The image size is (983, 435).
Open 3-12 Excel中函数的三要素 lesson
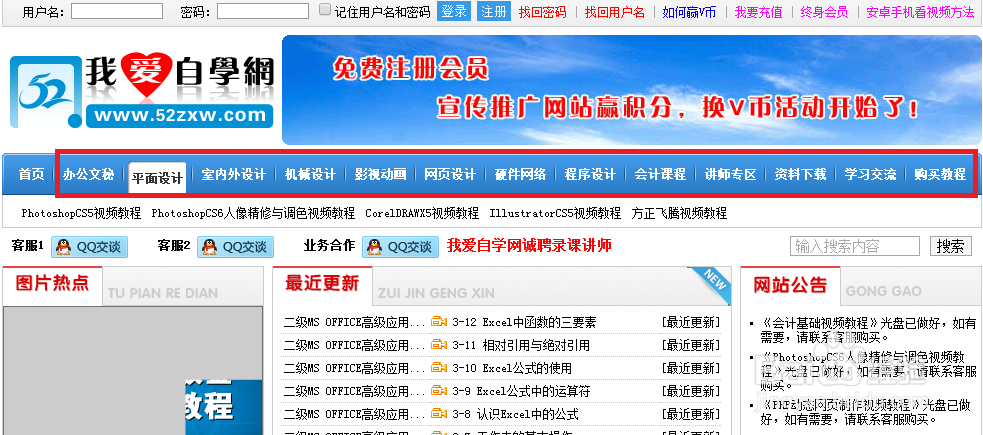(523, 323)
